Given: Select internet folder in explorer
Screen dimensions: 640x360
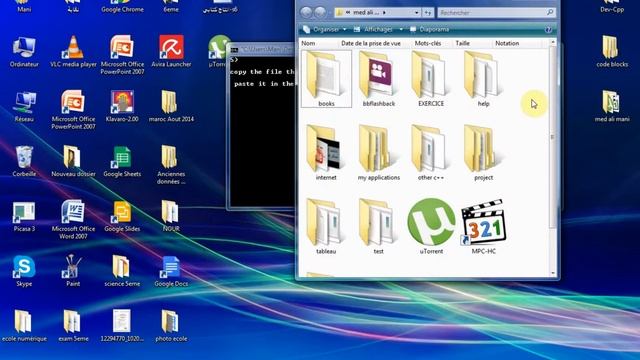Looking at the screenshot, I should (x=326, y=153).
